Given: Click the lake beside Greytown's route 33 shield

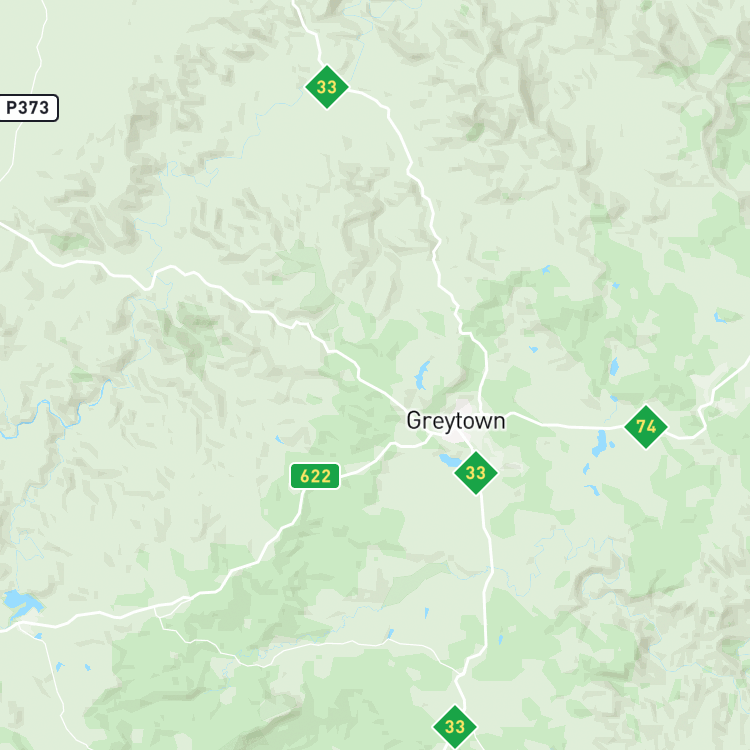Looking at the screenshot, I should pyautogui.click(x=449, y=460).
